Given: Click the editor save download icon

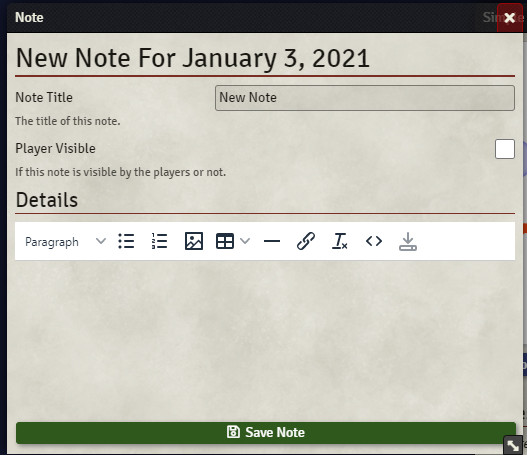Looking at the screenshot, I should coord(408,241).
